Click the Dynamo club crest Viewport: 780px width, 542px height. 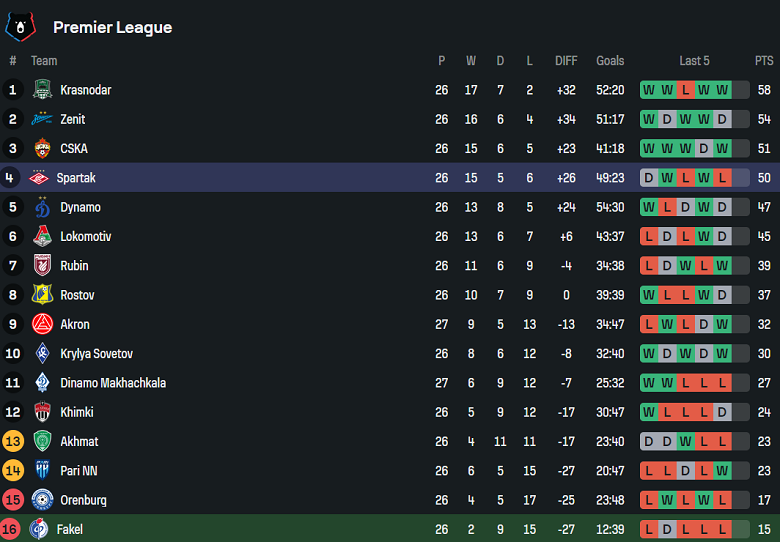pos(42,207)
